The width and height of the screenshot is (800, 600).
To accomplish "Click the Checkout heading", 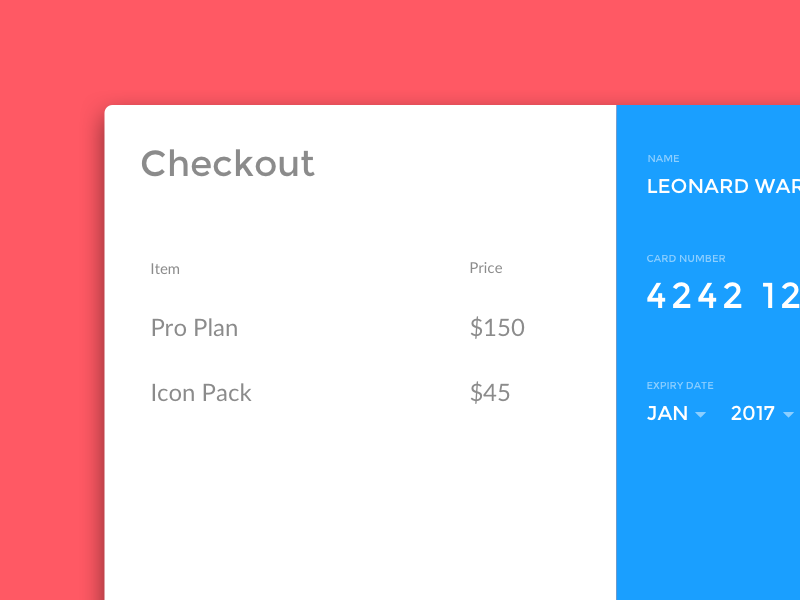I will [x=227, y=163].
